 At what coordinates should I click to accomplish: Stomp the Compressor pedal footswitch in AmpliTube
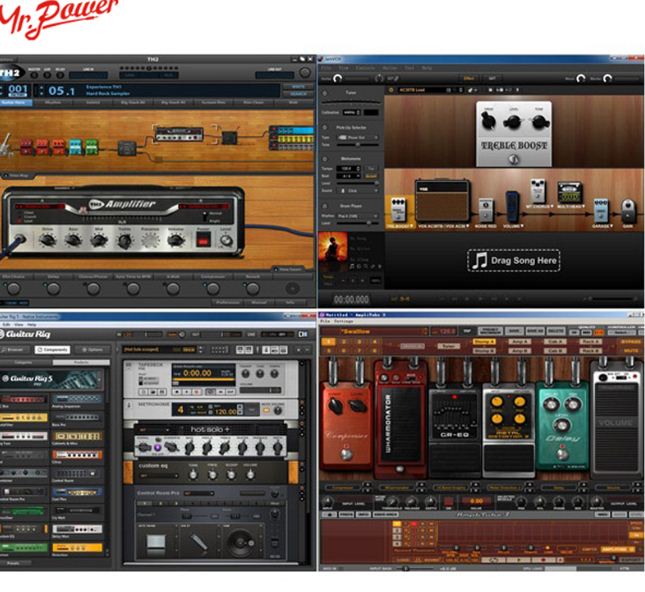346,454
